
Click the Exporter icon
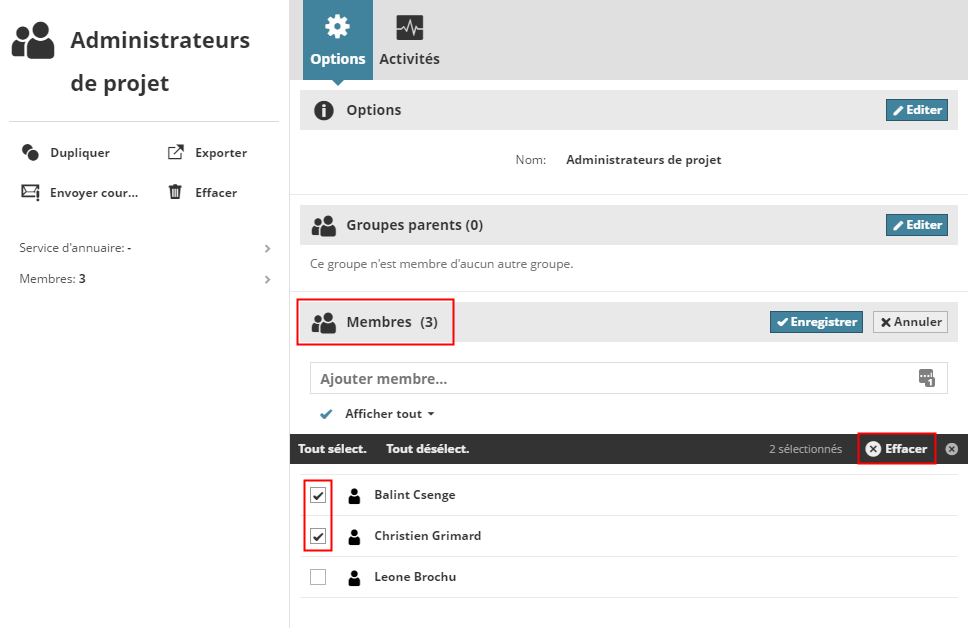(x=175, y=153)
